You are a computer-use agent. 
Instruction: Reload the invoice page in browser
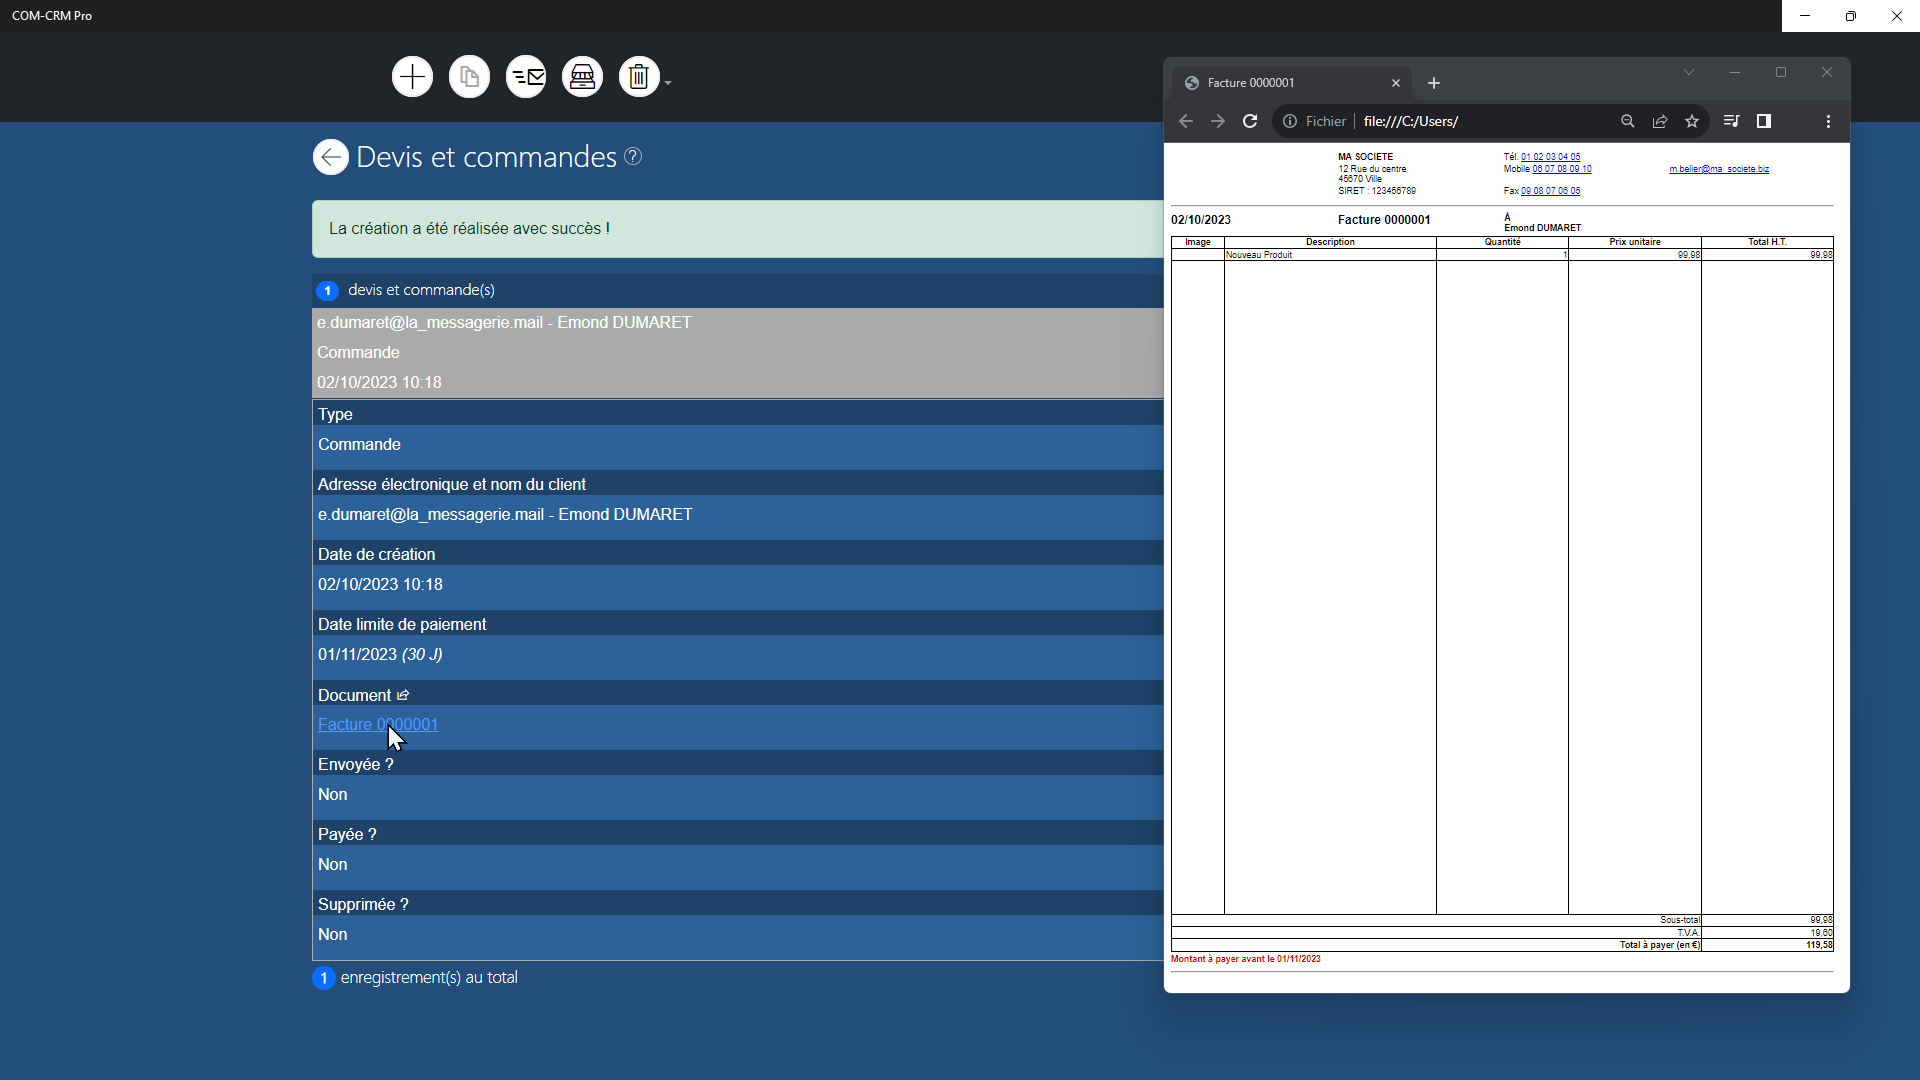1250,121
